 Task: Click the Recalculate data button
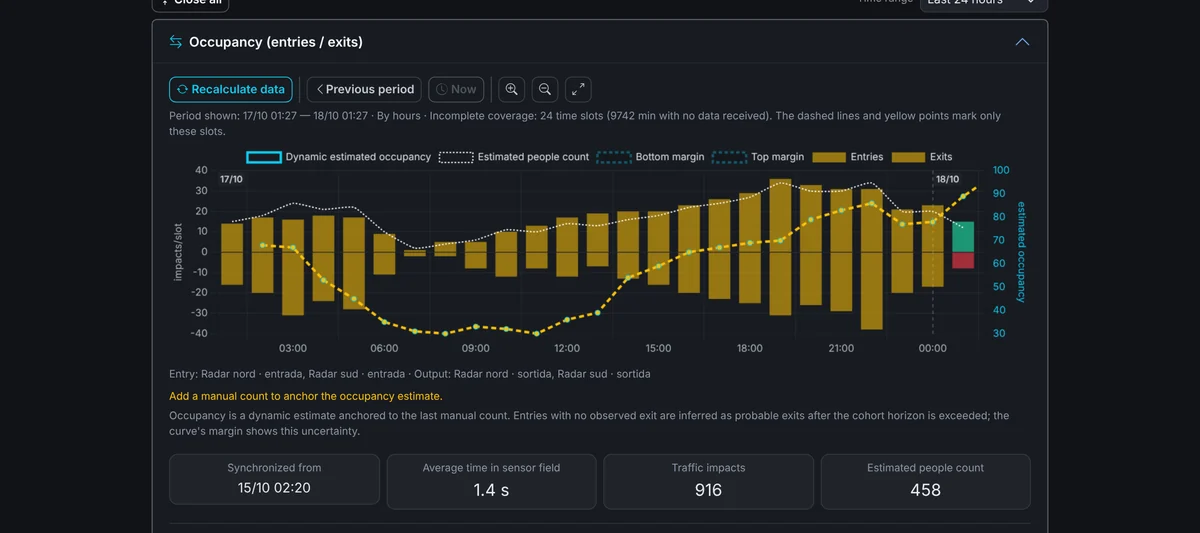point(231,89)
